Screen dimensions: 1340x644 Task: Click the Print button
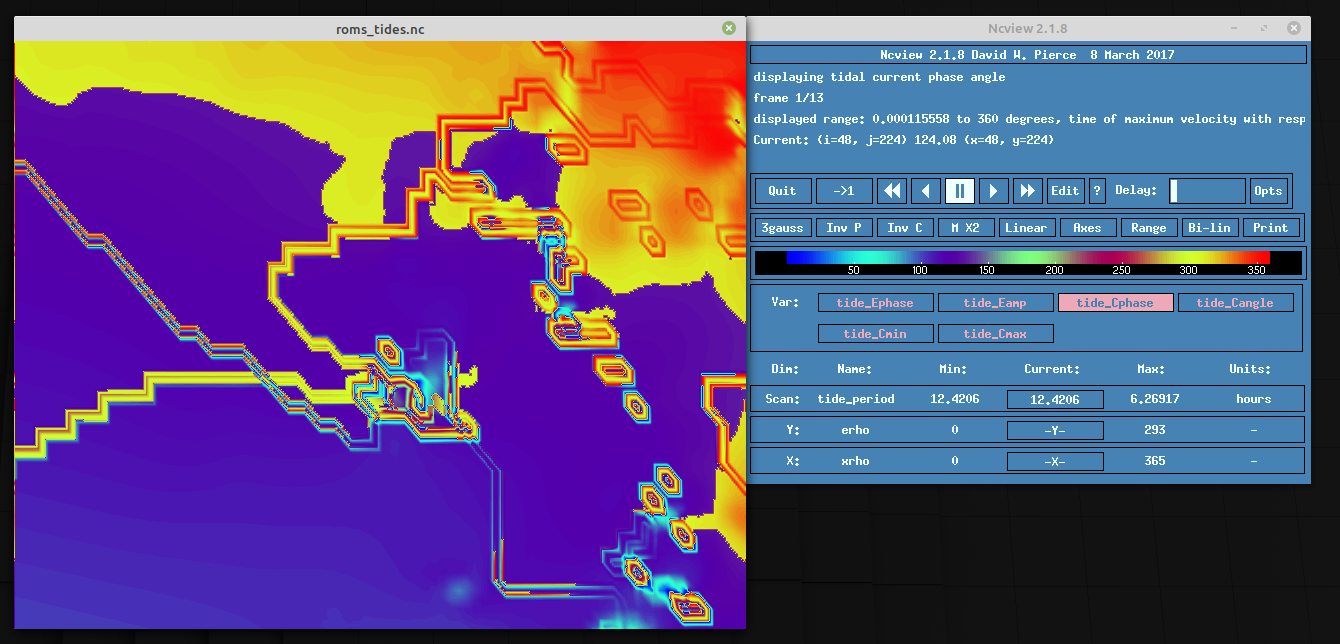[x=1271, y=227]
